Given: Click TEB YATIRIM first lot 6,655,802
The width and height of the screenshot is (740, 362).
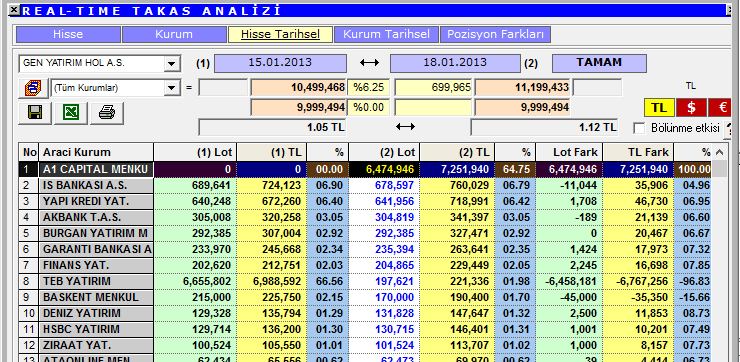Looking at the screenshot, I should (195, 281).
